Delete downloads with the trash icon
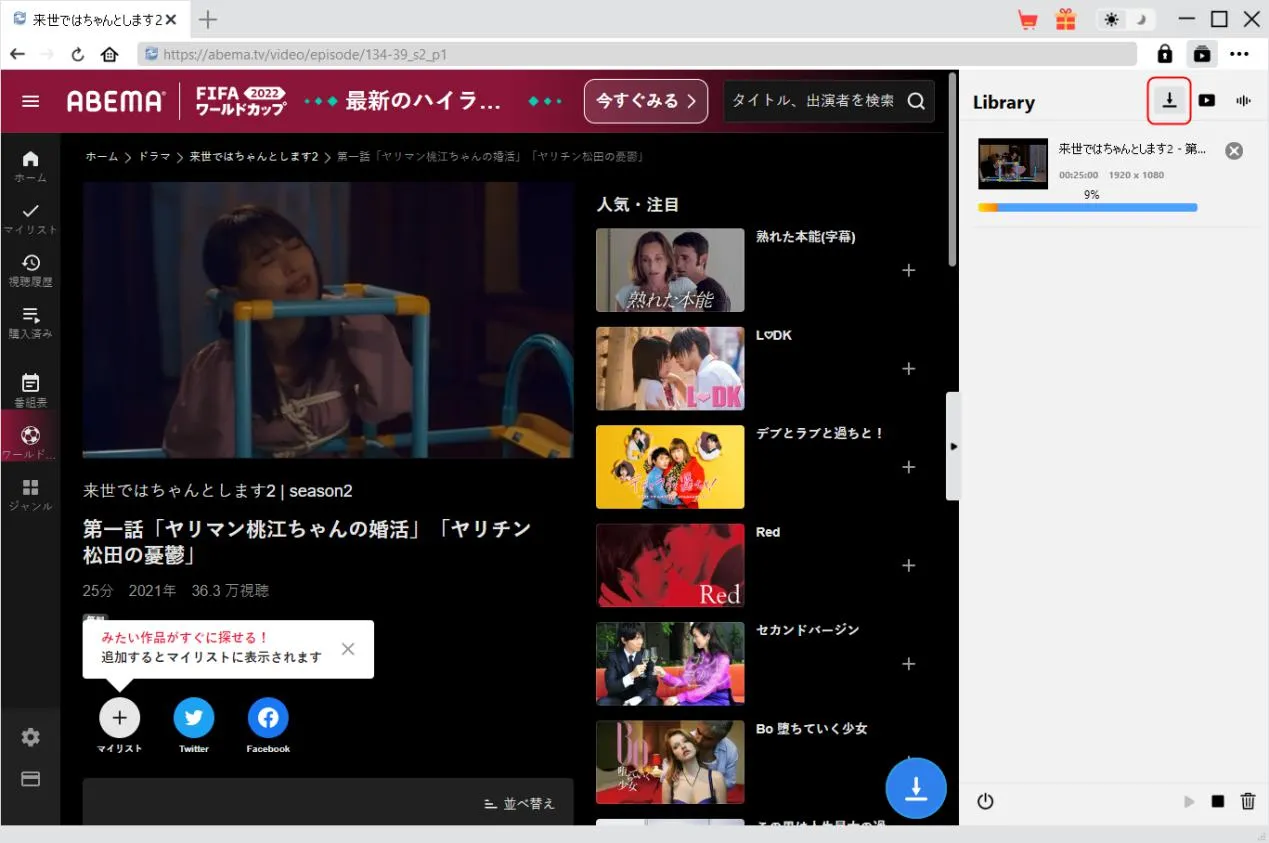Viewport: 1269px width, 843px height. coord(1248,801)
